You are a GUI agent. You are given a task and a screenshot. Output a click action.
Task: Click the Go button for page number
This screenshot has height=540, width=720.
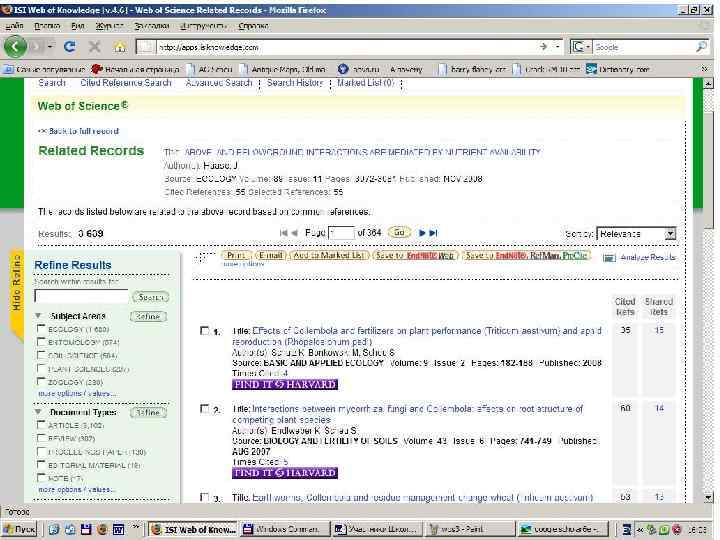point(399,232)
